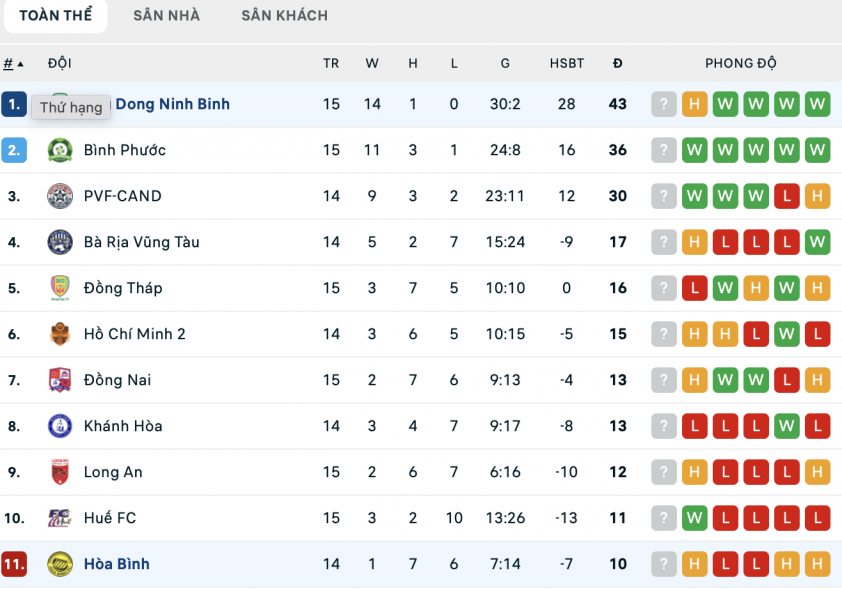842x589 pixels.
Task: Click the PVF-CAND team logo
Action: tap(60, 196)
